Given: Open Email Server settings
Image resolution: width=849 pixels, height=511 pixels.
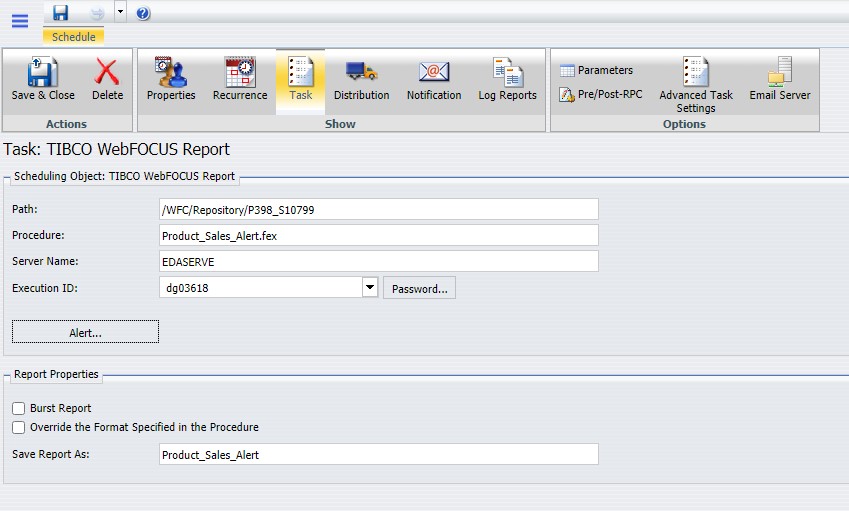Looking at the screenshot, I should click(x=780, y=80).
